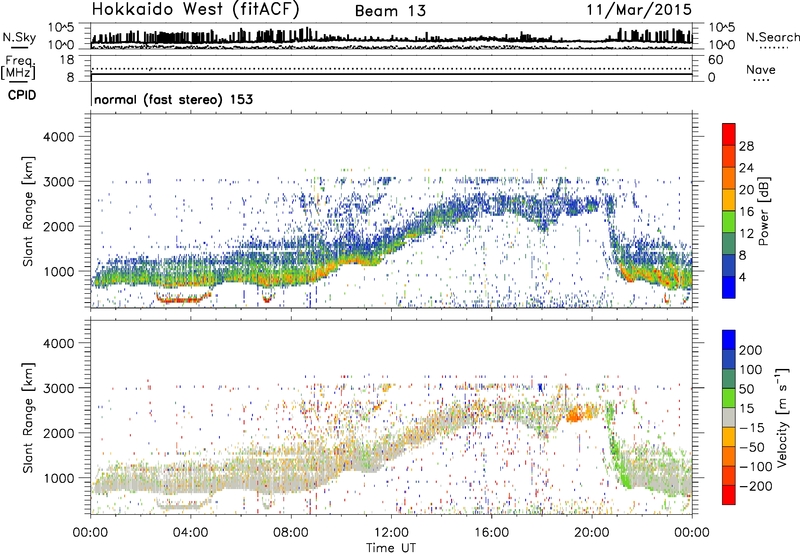Click the 'Velocity [m s-1]' colorbar title
Screen dimensions: 800x554
pos(782,417)
